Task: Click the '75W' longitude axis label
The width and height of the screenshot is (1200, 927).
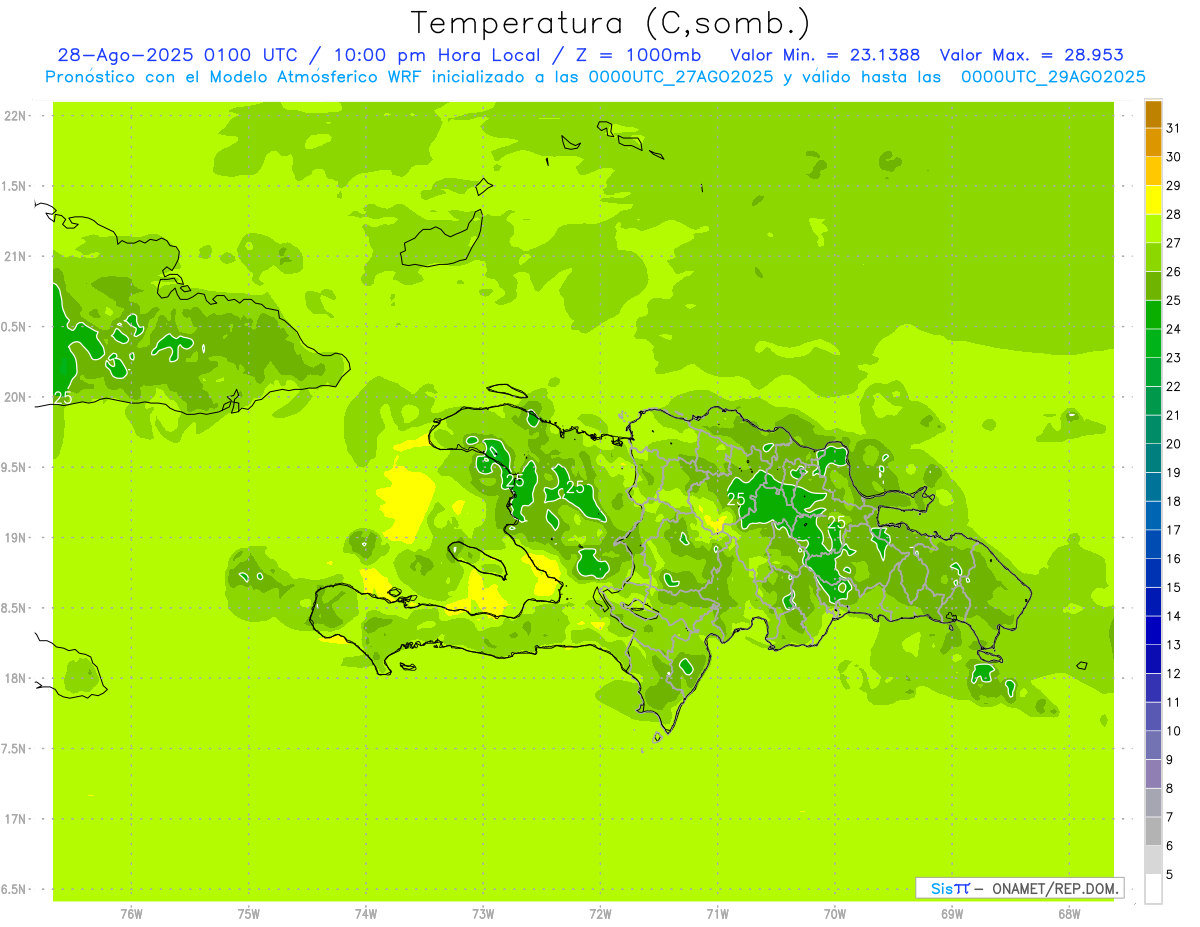Action: click(x=249, y=914)
